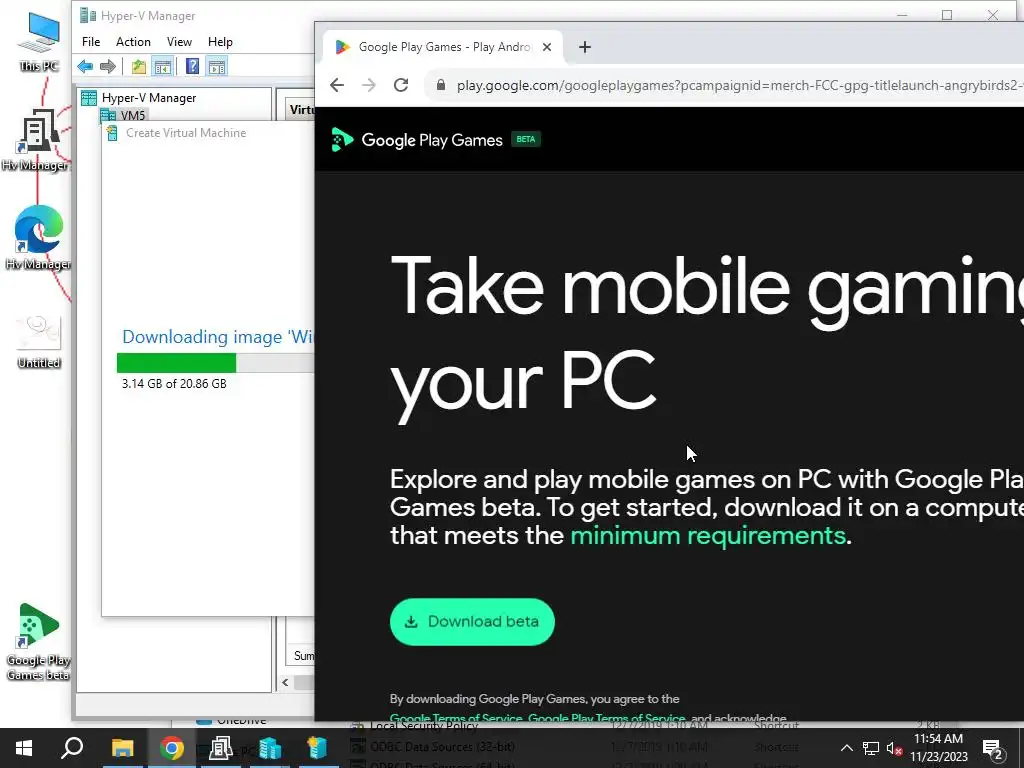The image size is (1024, 768).
Task: Open clock showing 11:54 AM 11/23/2023
Action: [939, 748]
